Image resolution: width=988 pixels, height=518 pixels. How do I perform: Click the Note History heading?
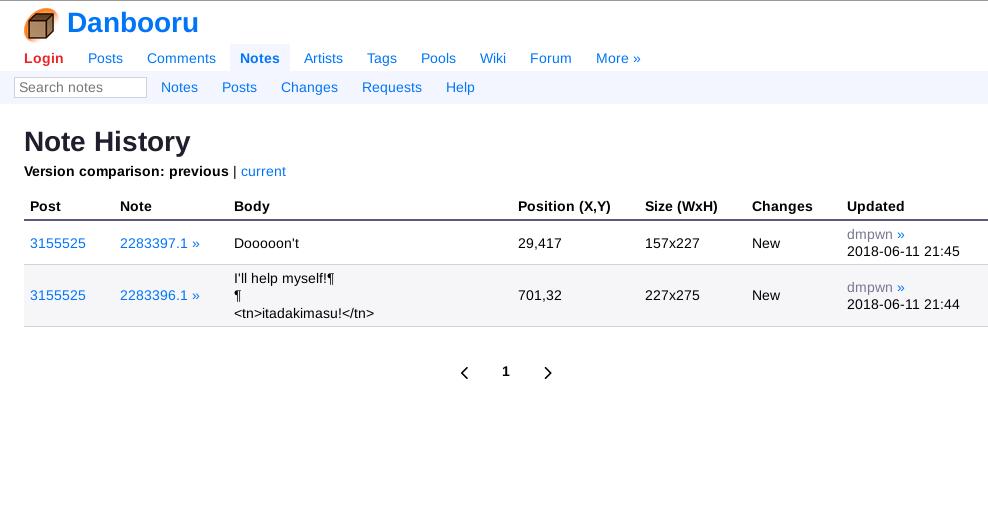point(107,142)
